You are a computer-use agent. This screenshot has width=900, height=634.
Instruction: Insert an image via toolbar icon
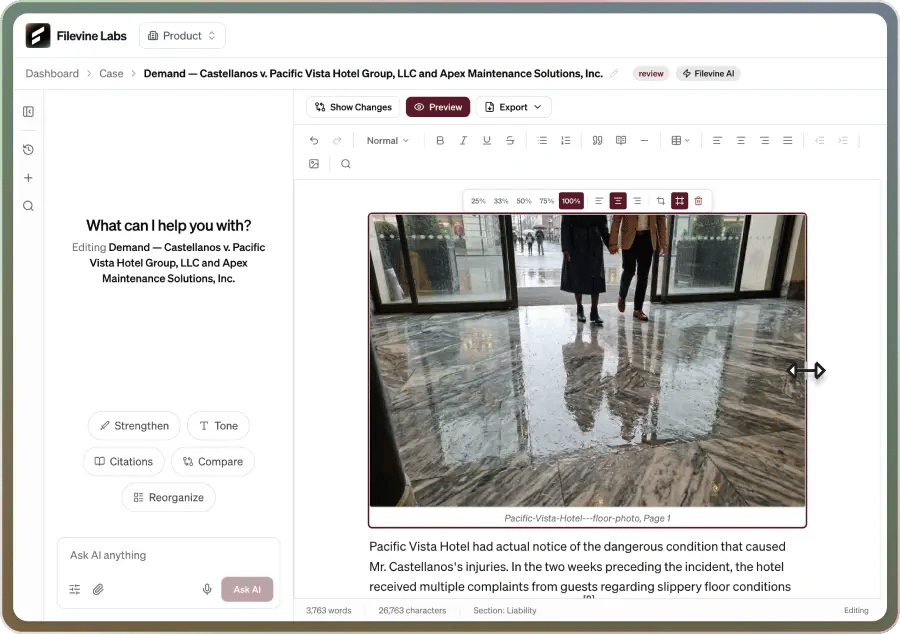pyautogui.click(x=314, y=164)
